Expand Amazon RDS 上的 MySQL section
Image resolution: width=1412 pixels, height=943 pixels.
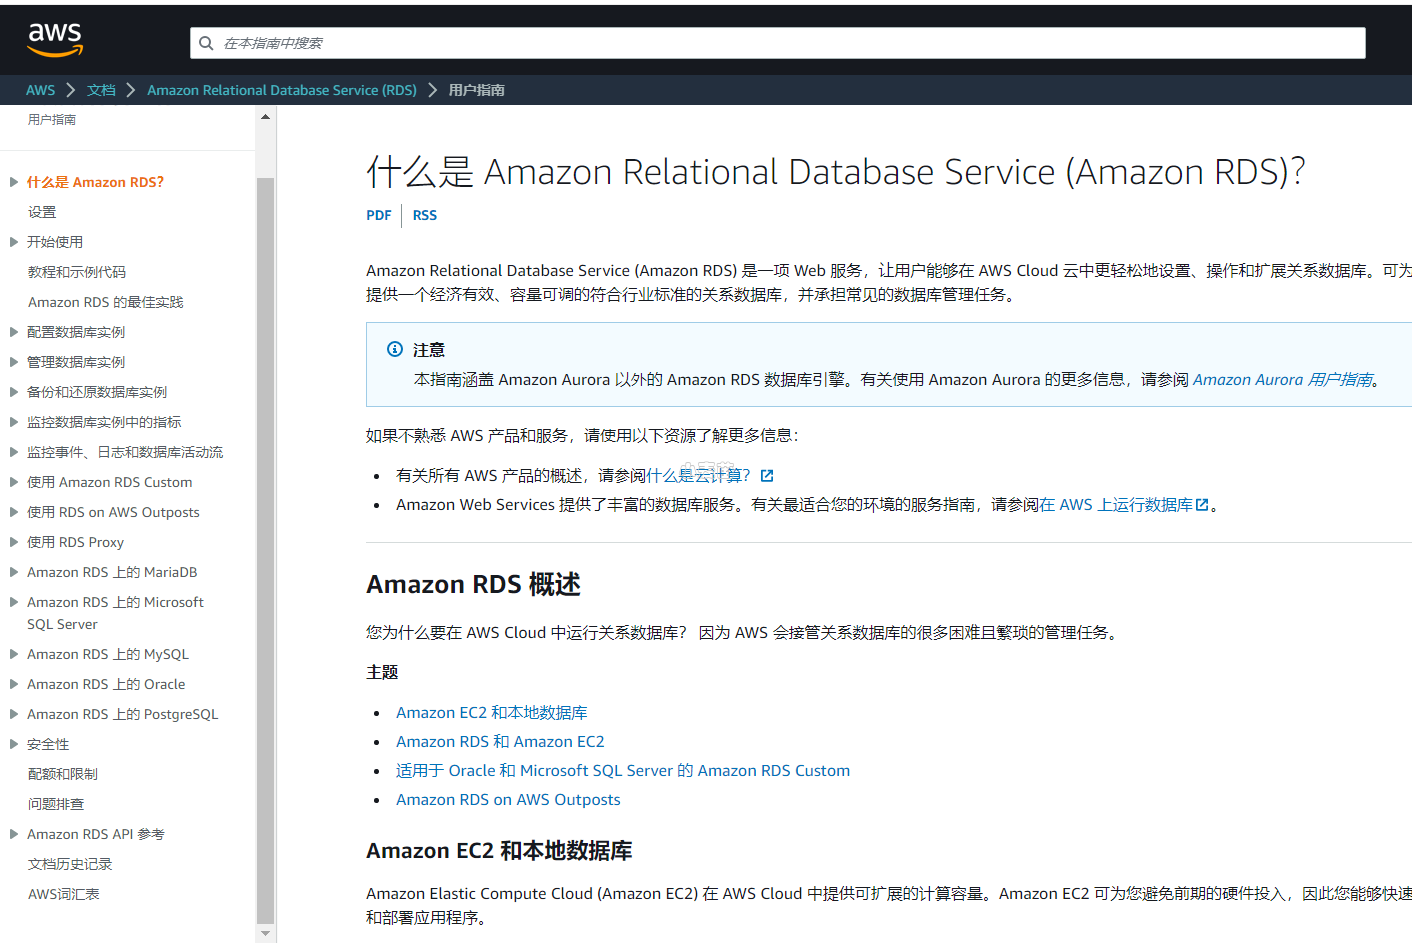click(14, 654)
